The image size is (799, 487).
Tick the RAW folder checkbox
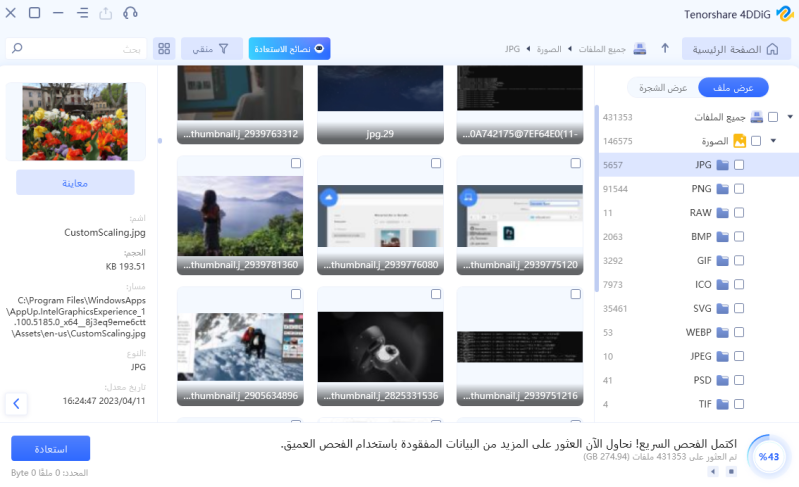[739, 213]
